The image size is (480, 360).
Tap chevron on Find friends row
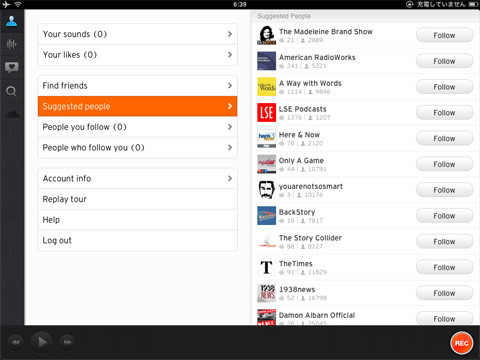(230, 86)
